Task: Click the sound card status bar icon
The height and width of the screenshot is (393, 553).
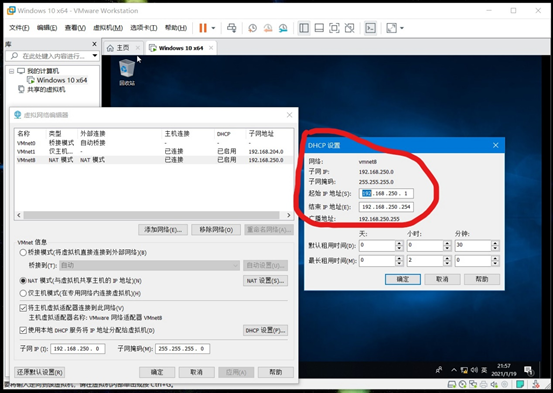Action: click(494, 384)
